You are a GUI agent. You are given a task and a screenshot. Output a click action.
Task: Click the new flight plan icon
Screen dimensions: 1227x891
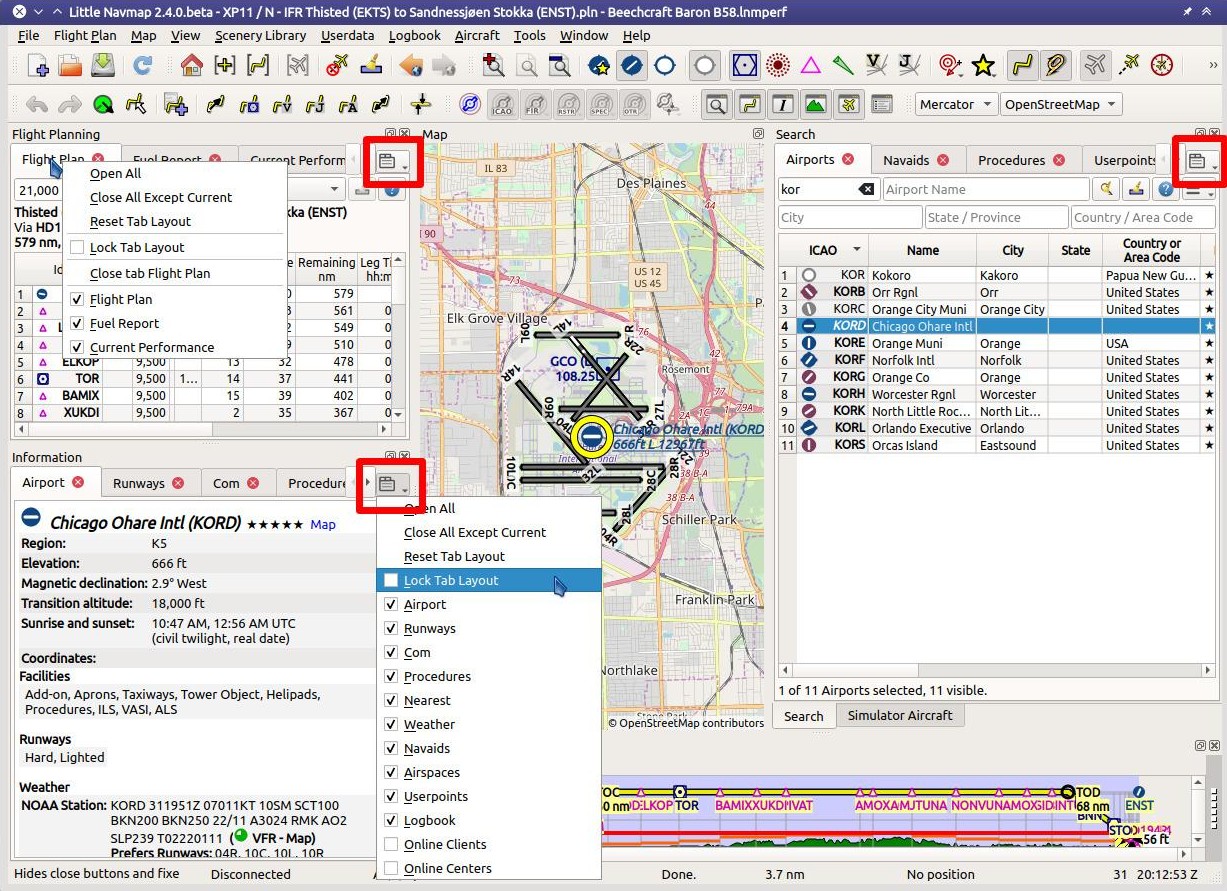click(x=38, y=67)
